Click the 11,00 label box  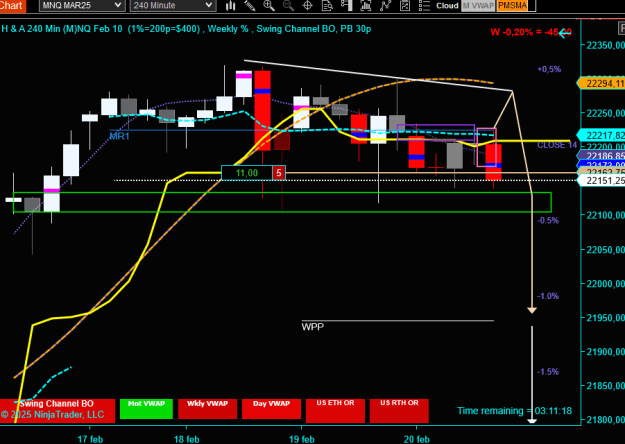(247, 173)
